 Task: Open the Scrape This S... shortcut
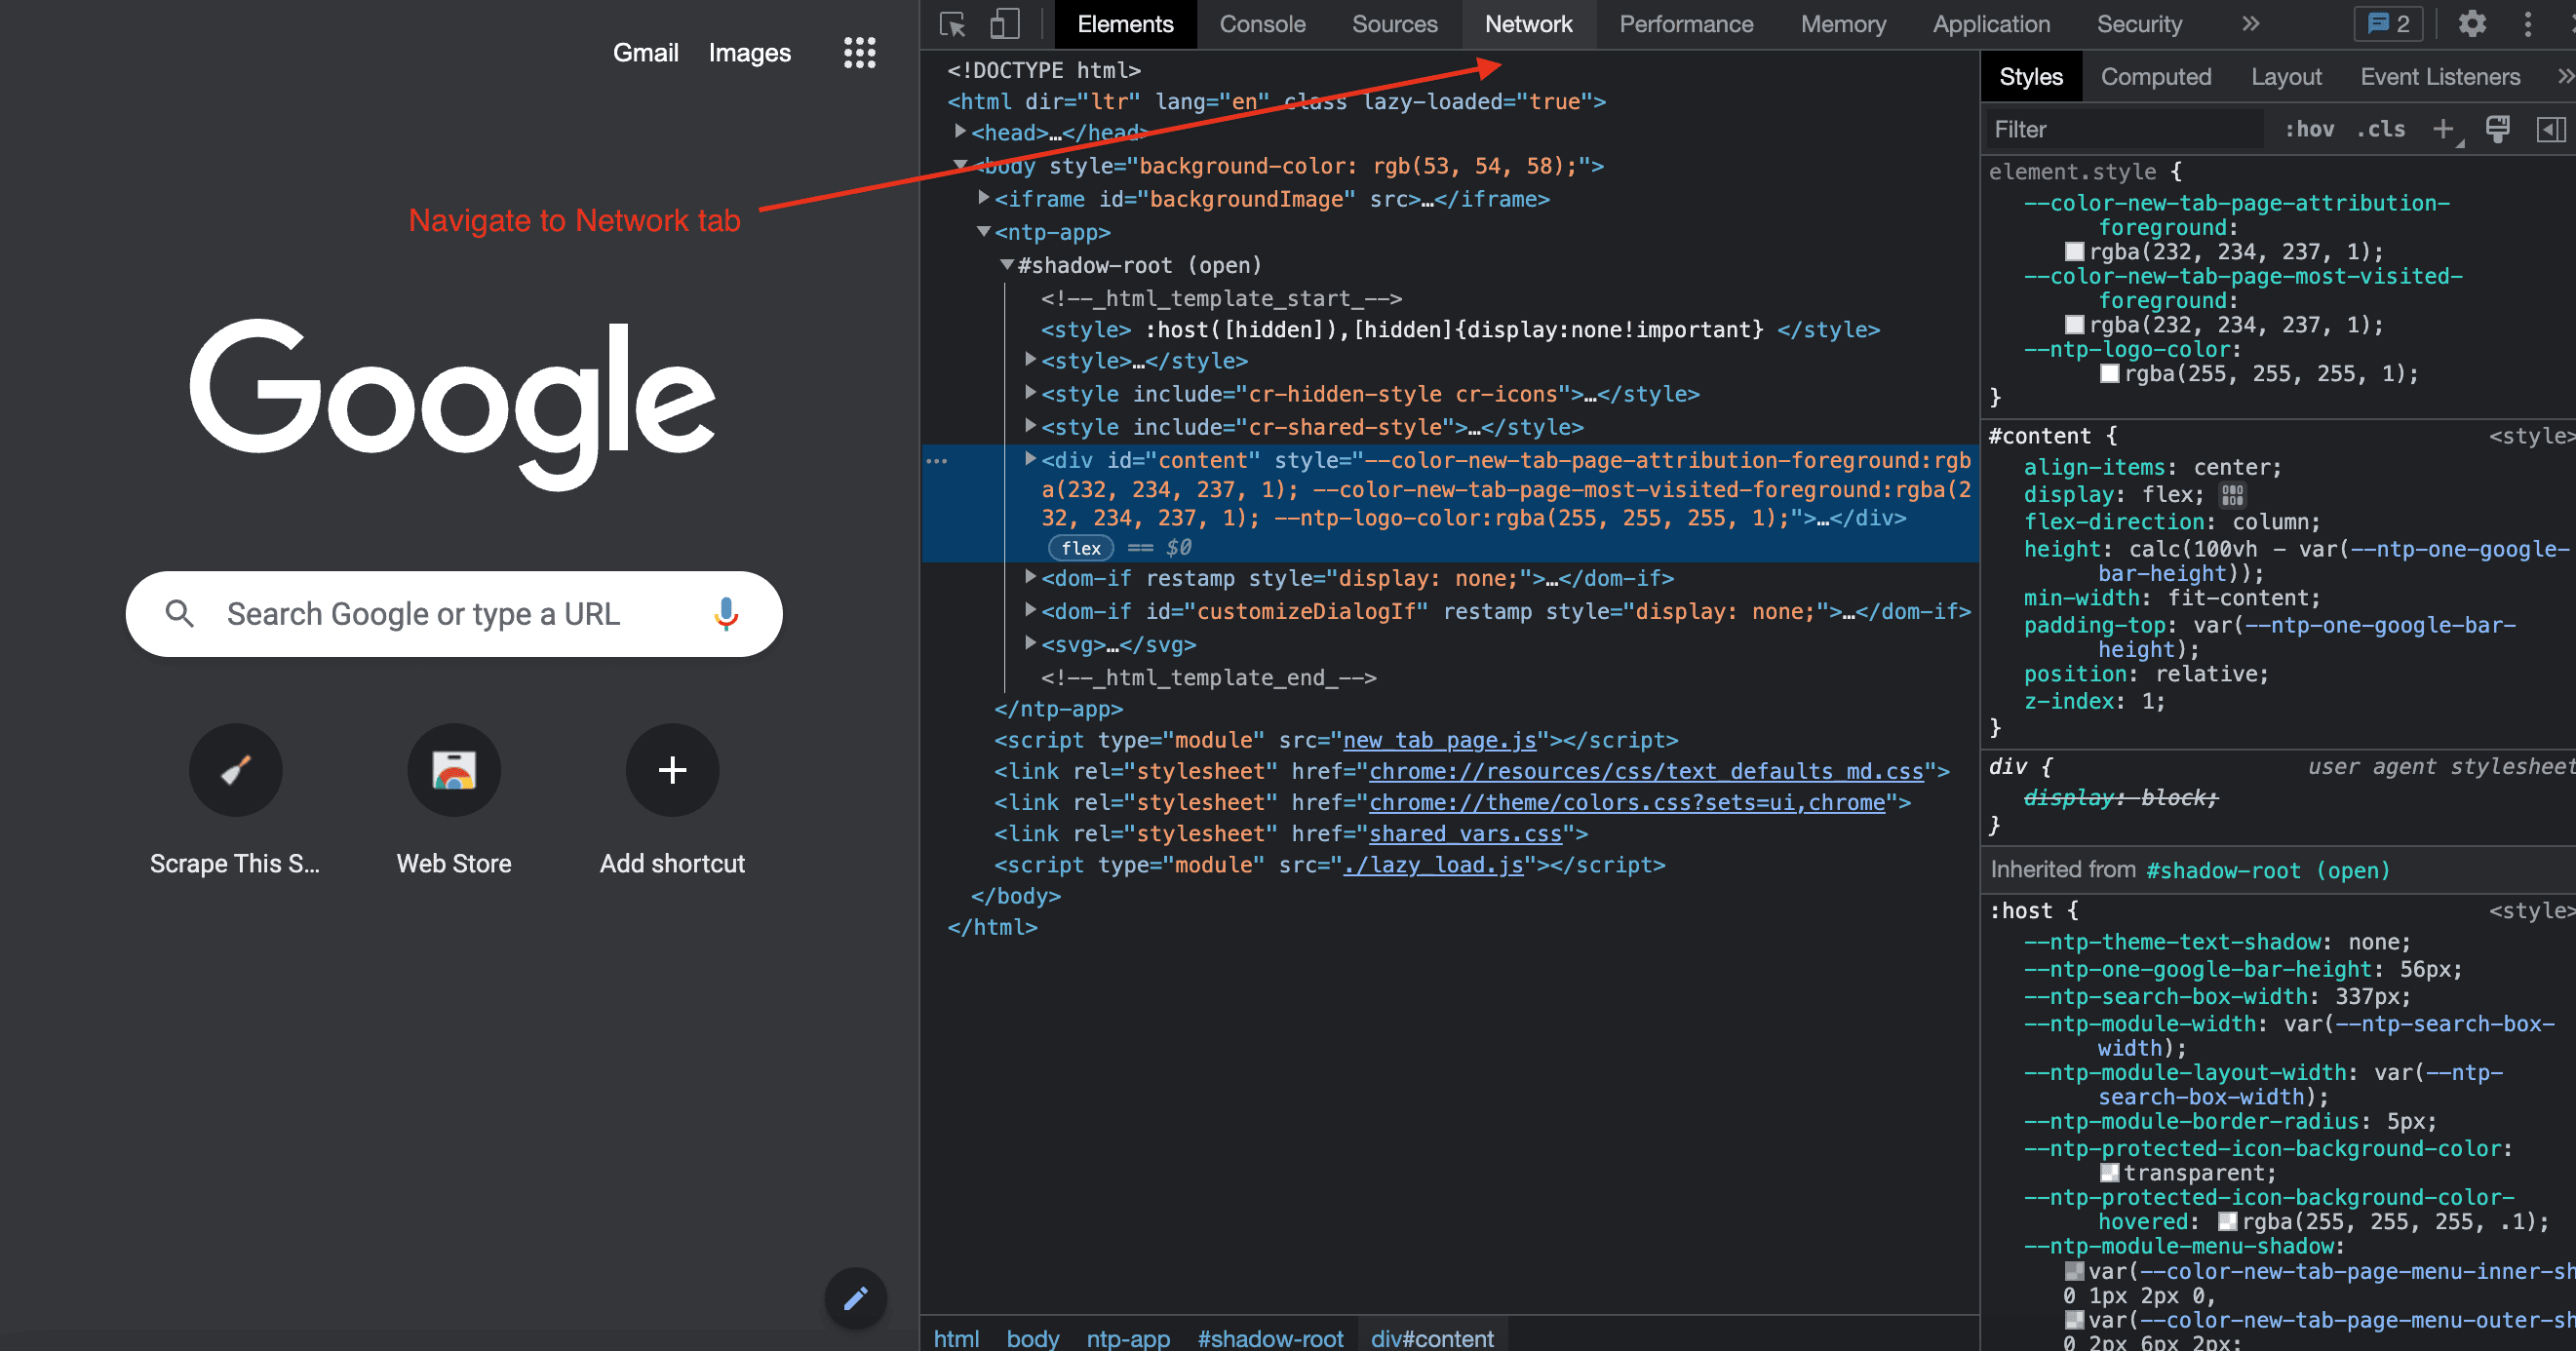pos(235,801)
